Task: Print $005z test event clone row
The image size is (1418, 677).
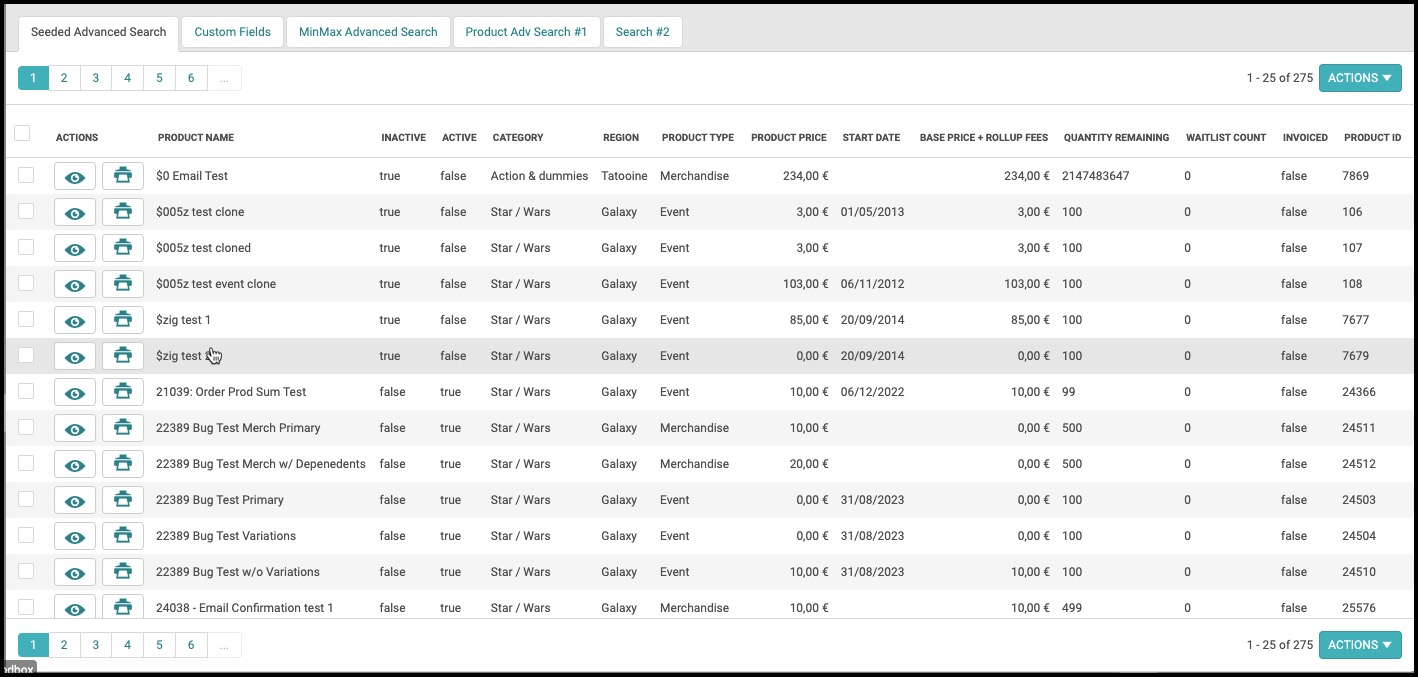Action: pos(123,285)
